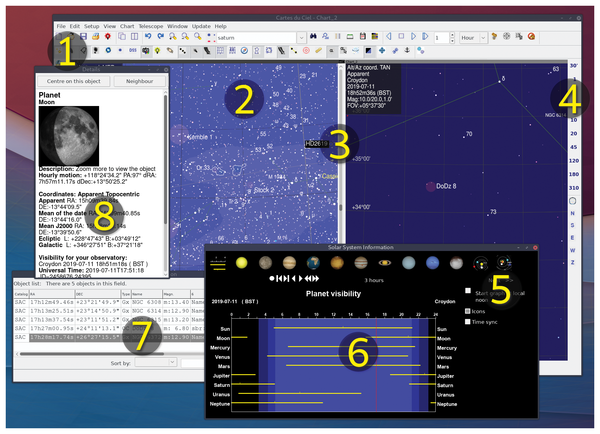The height and width of the screenshot is (434, 600).
Task: Click the Sun icon in Solar System Information
Action: (241, 263)
